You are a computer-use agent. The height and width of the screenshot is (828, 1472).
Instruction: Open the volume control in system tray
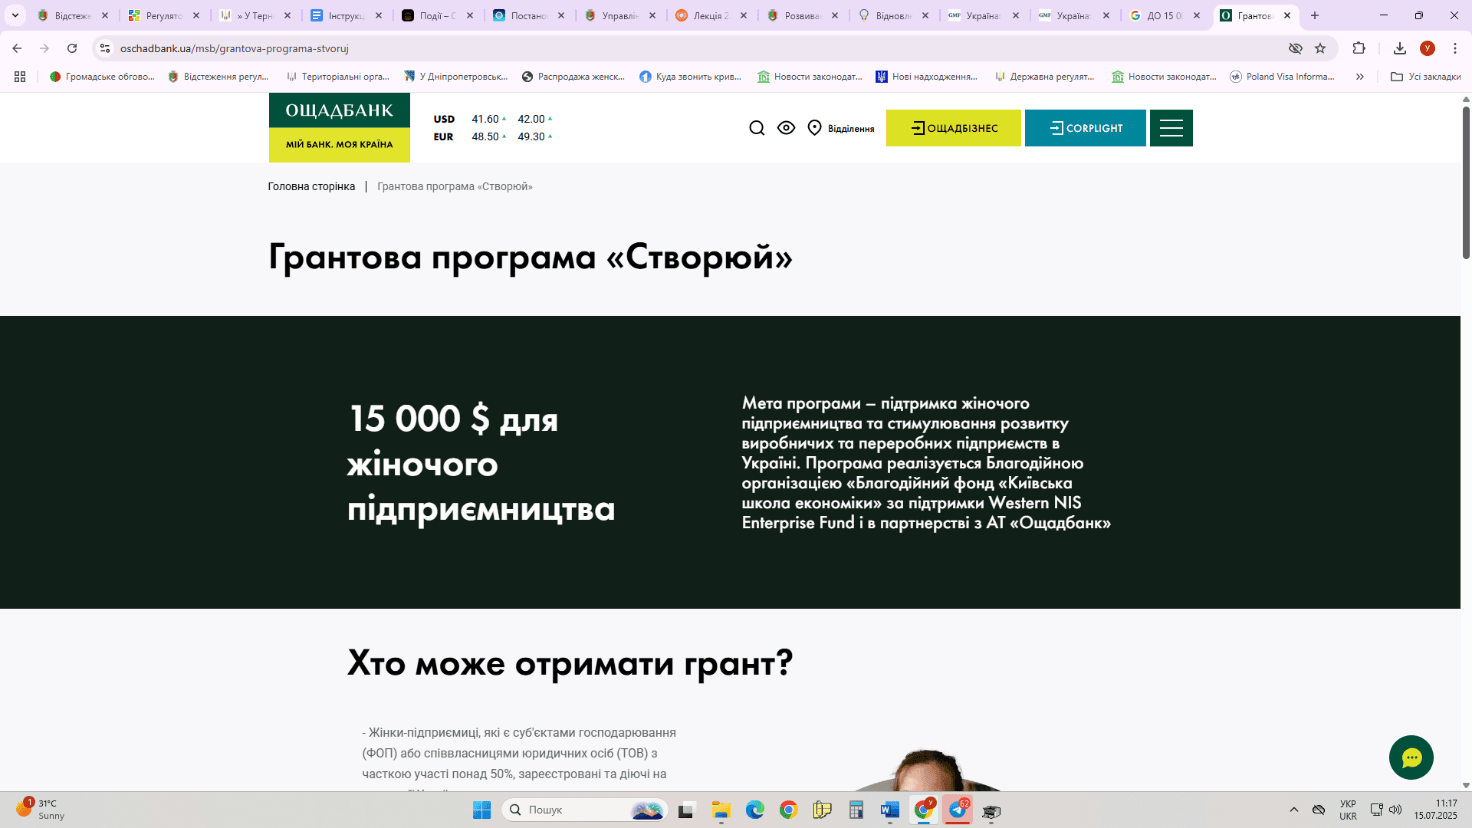pos(1395,810)
